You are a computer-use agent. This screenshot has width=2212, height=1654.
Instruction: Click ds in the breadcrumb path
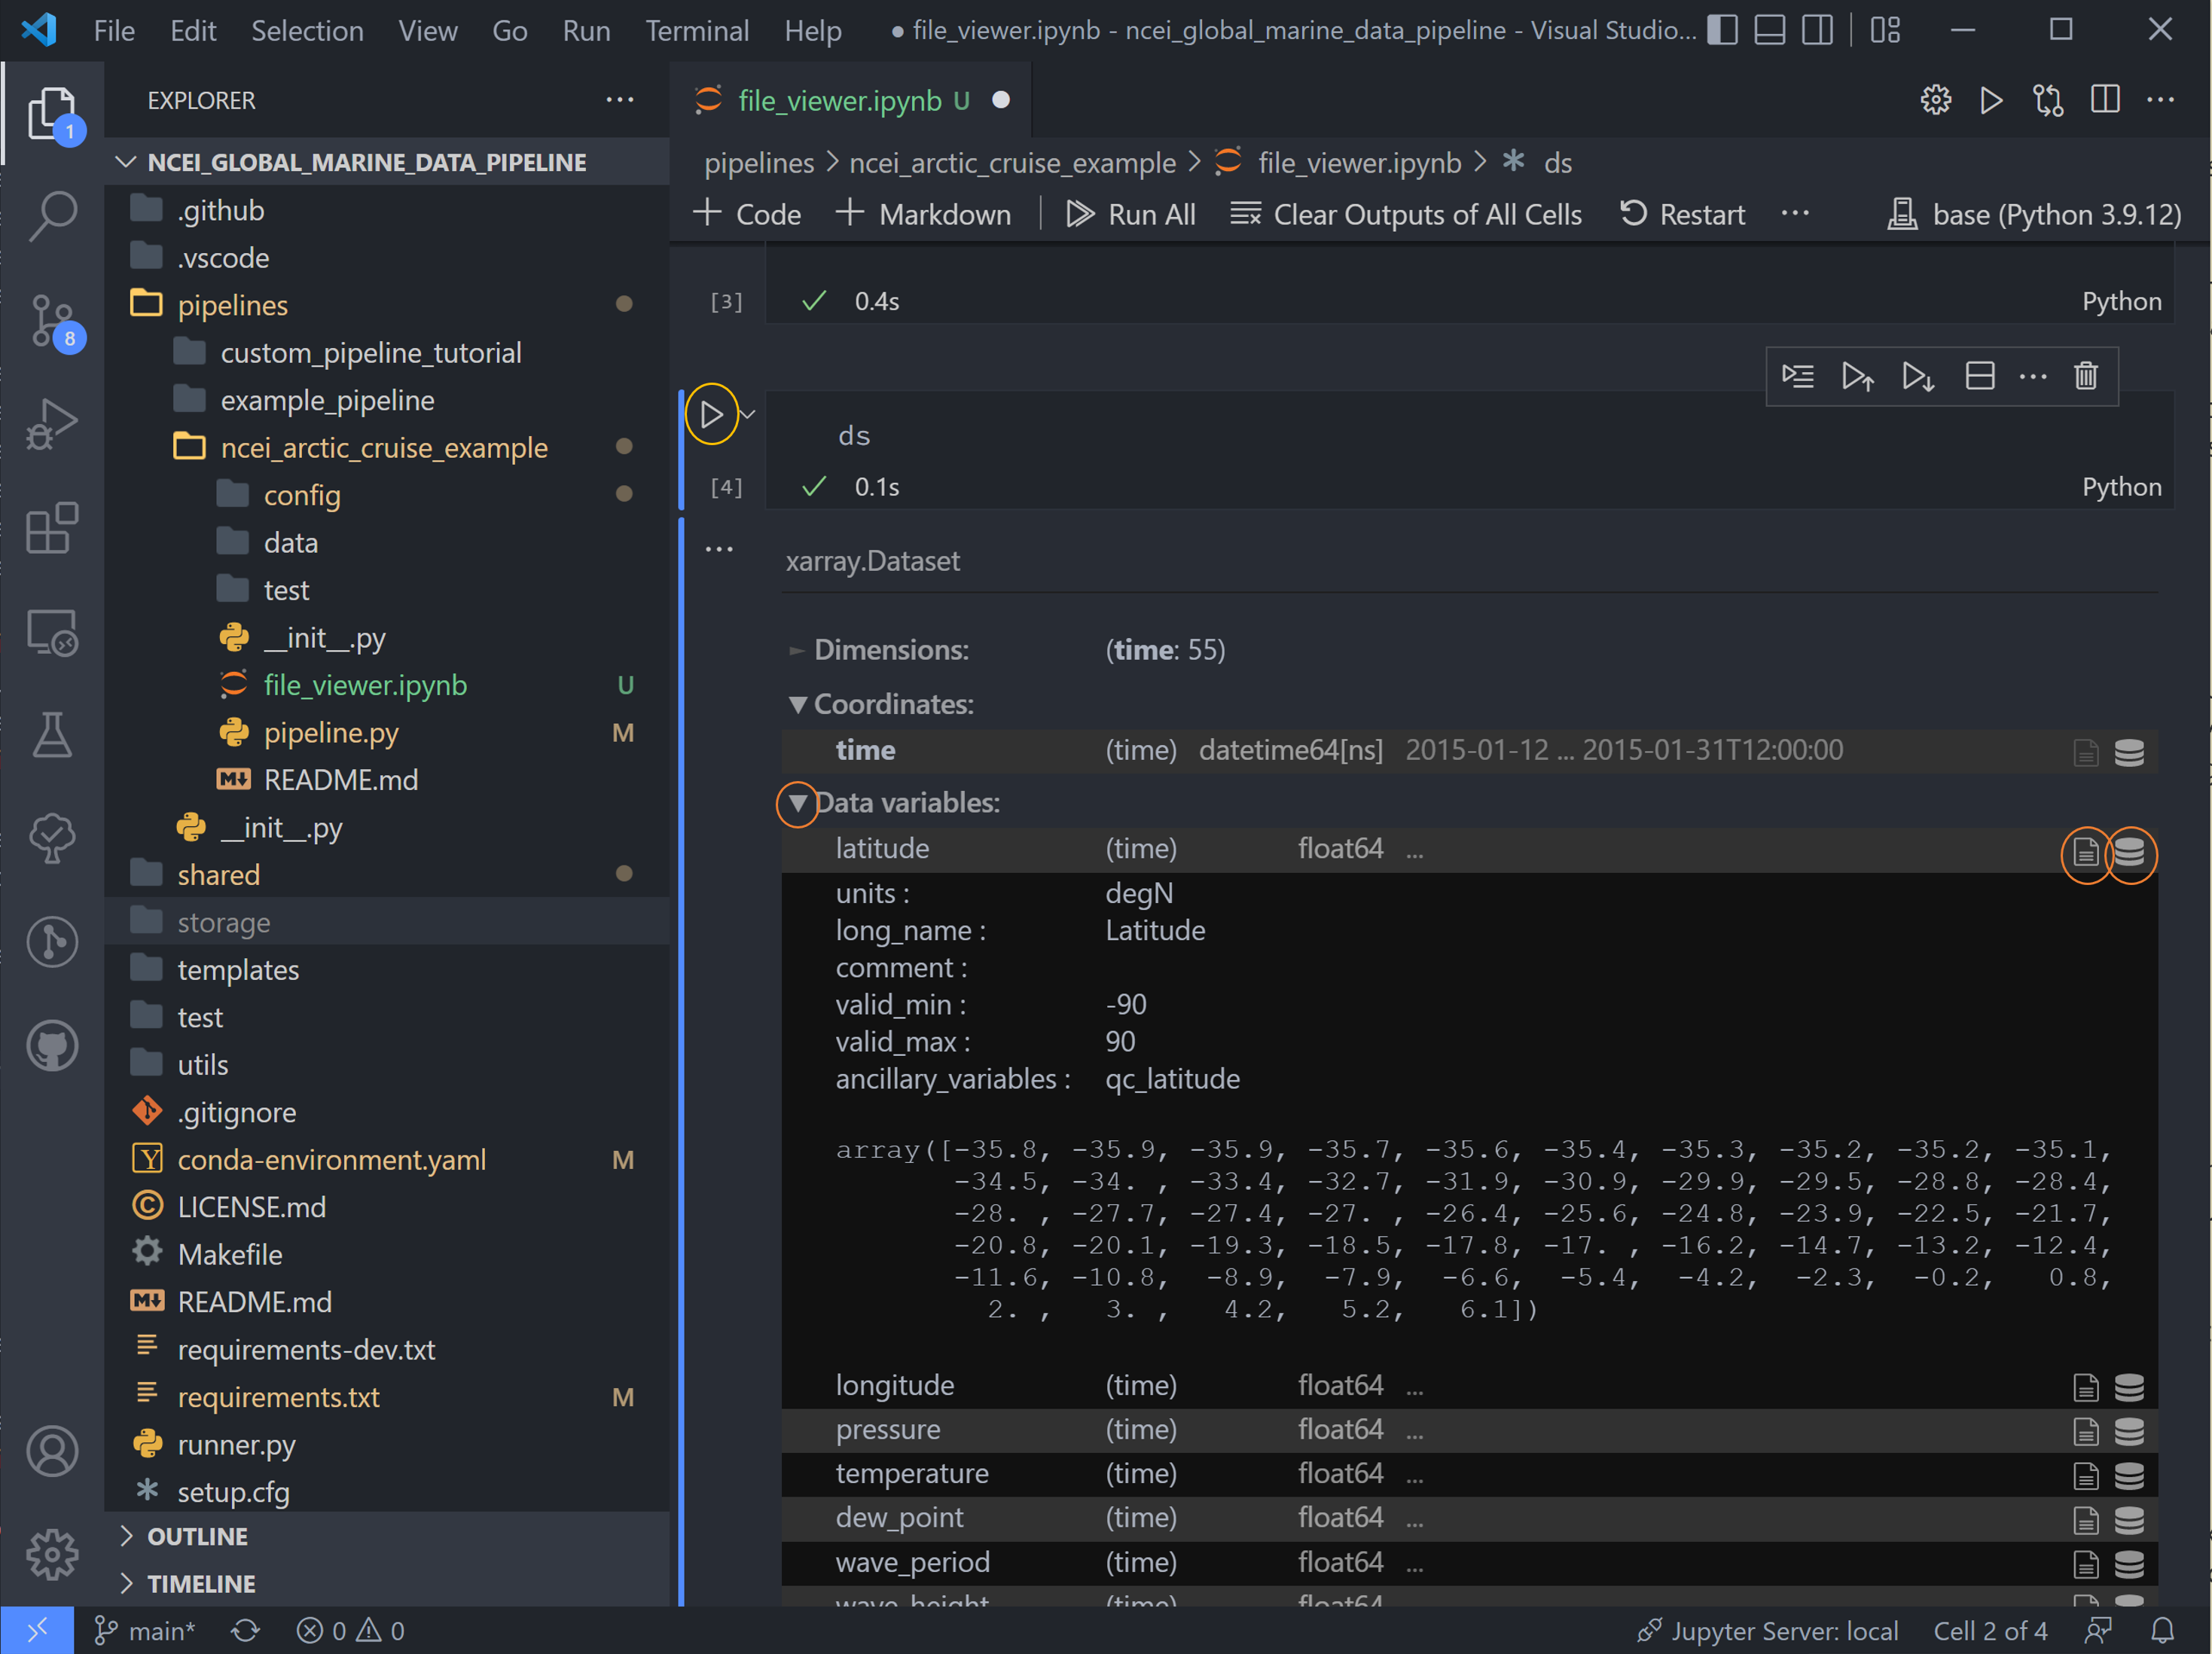(1557, 162)
